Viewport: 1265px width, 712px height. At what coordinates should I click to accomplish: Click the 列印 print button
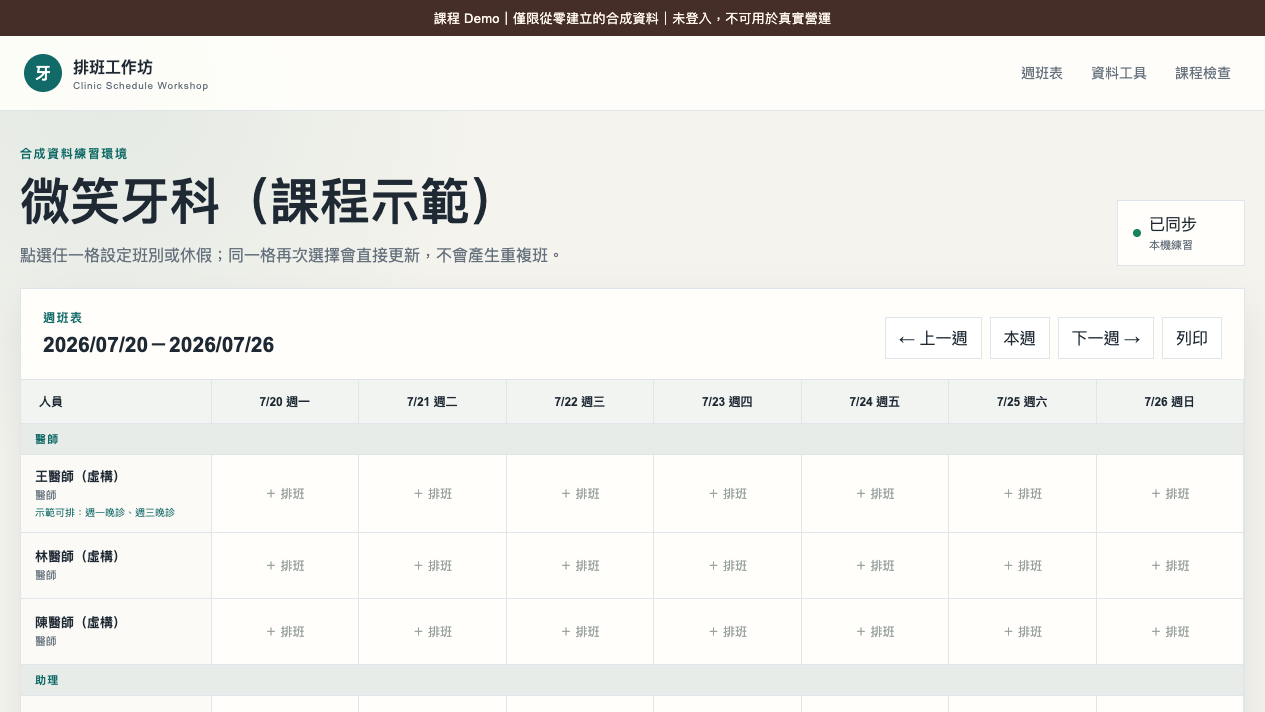click(x=1192, y=338)
